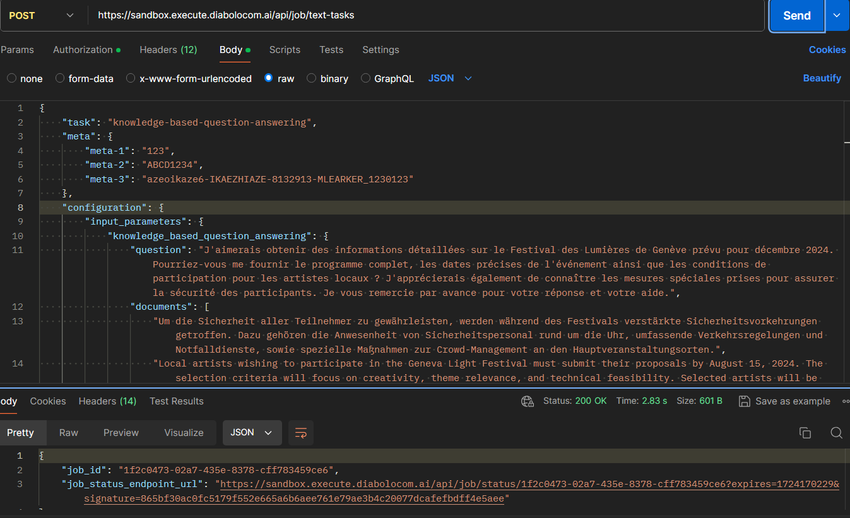
Task: Switch to the Test Results tab
Action: point(176,401)
